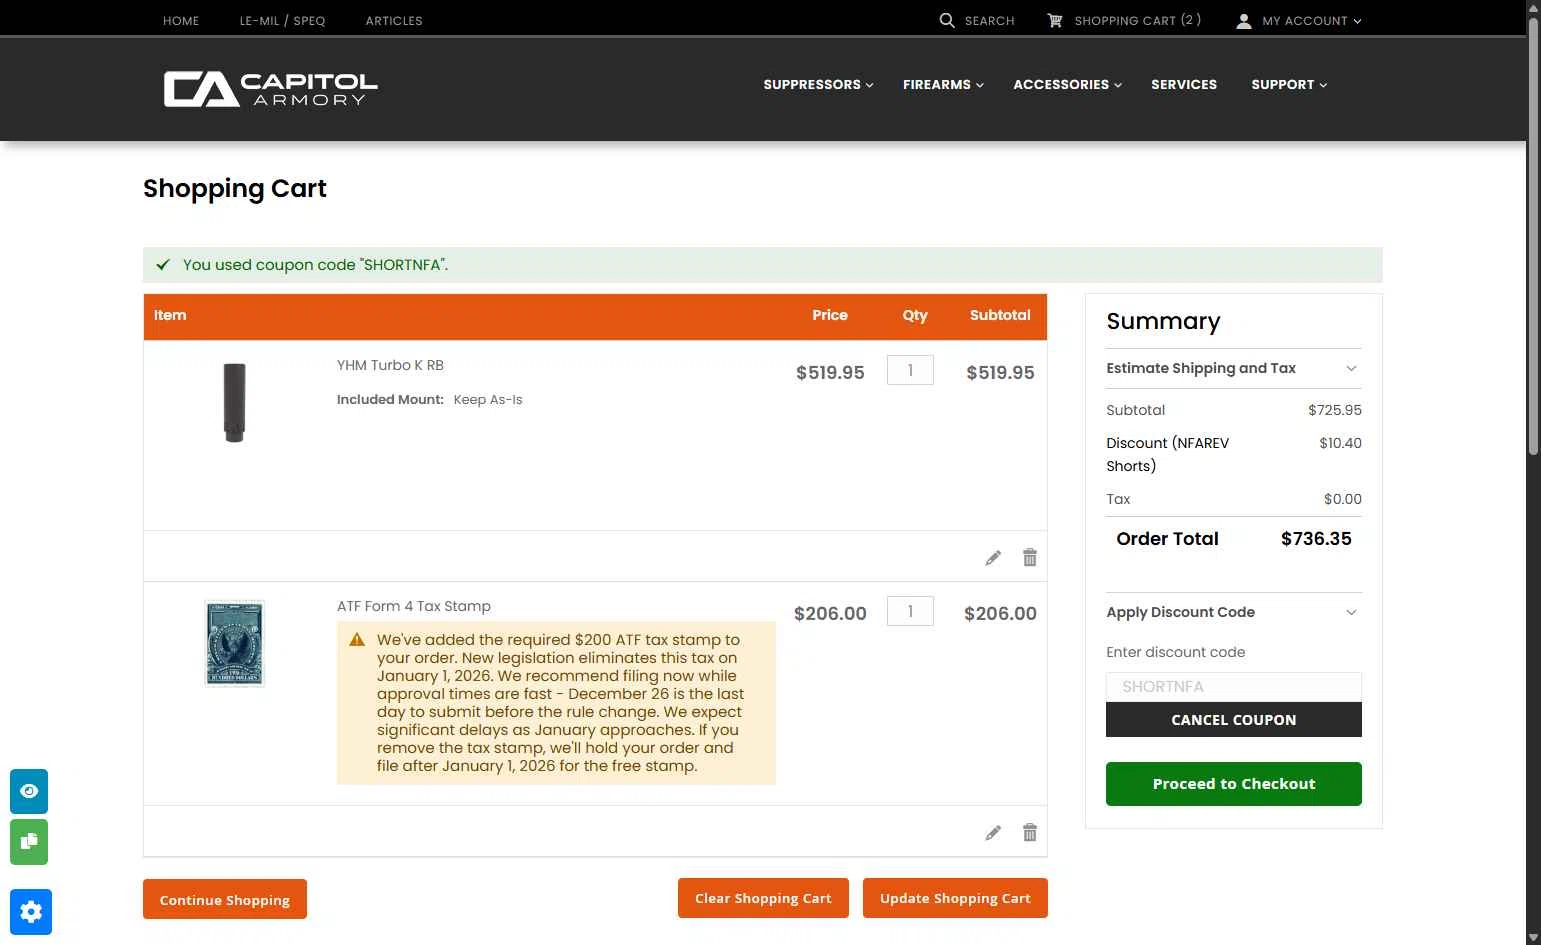1541x945 pixels.
Task: Click the Discount amount $10.40
Action: click(1340, 443)
